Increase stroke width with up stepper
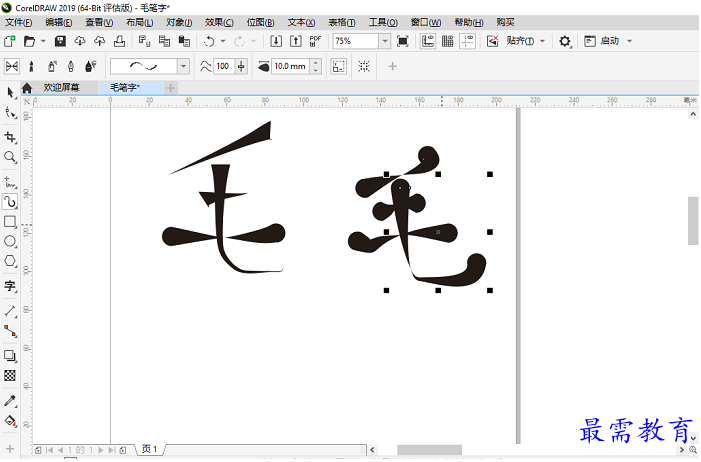Screen dimensions: 701x462 point(316,63)
